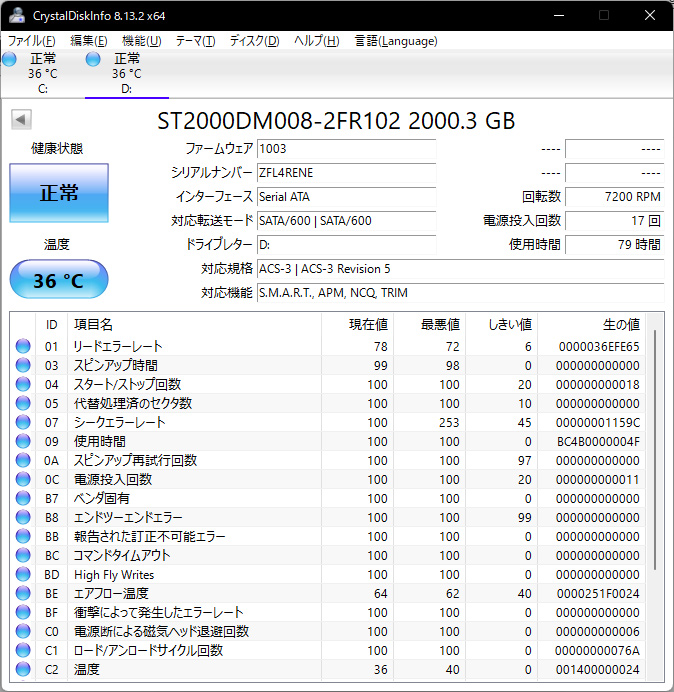Click the 項目名 column header
This screenshot has height=692, width=674.
click(x=194, y=325)
